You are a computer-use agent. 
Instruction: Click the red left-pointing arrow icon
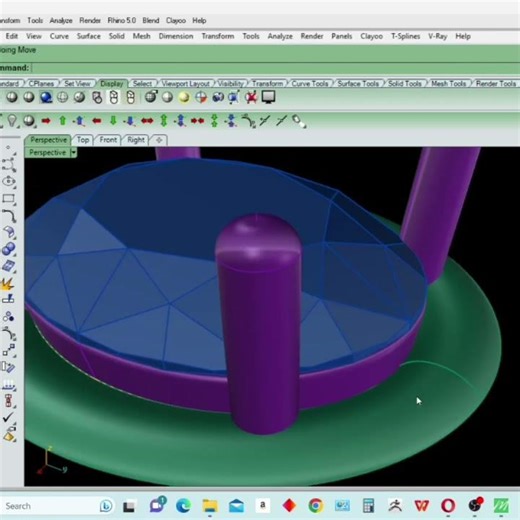97,121
